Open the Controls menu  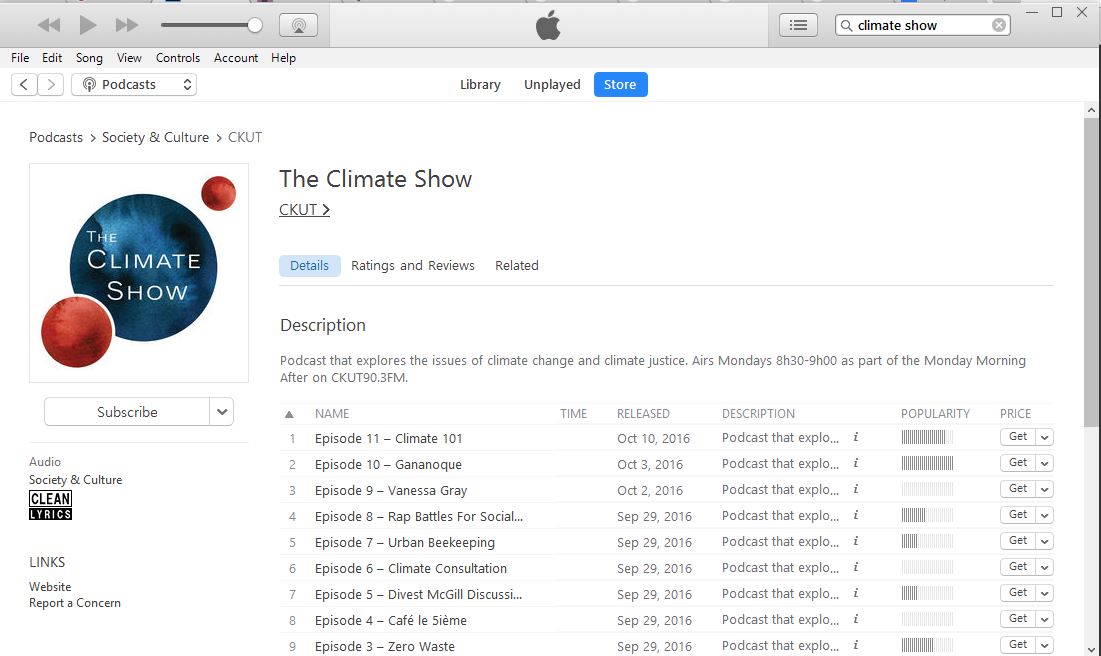point(178,58)
